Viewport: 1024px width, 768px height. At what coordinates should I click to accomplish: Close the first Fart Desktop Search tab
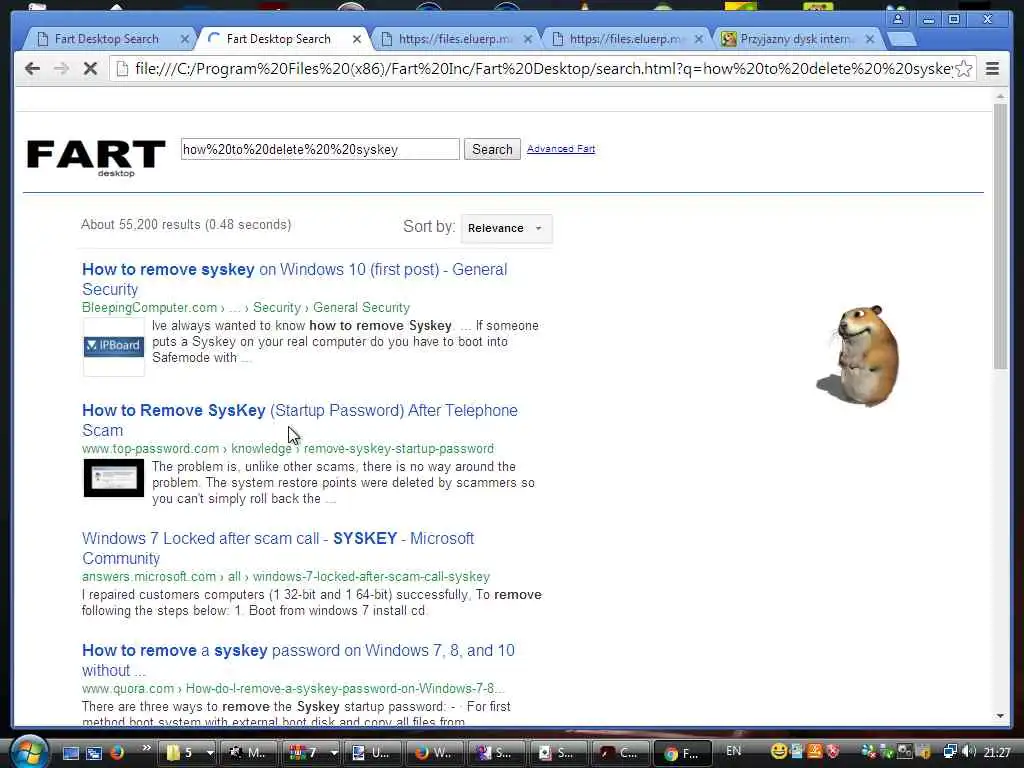[x=185, y=39]
